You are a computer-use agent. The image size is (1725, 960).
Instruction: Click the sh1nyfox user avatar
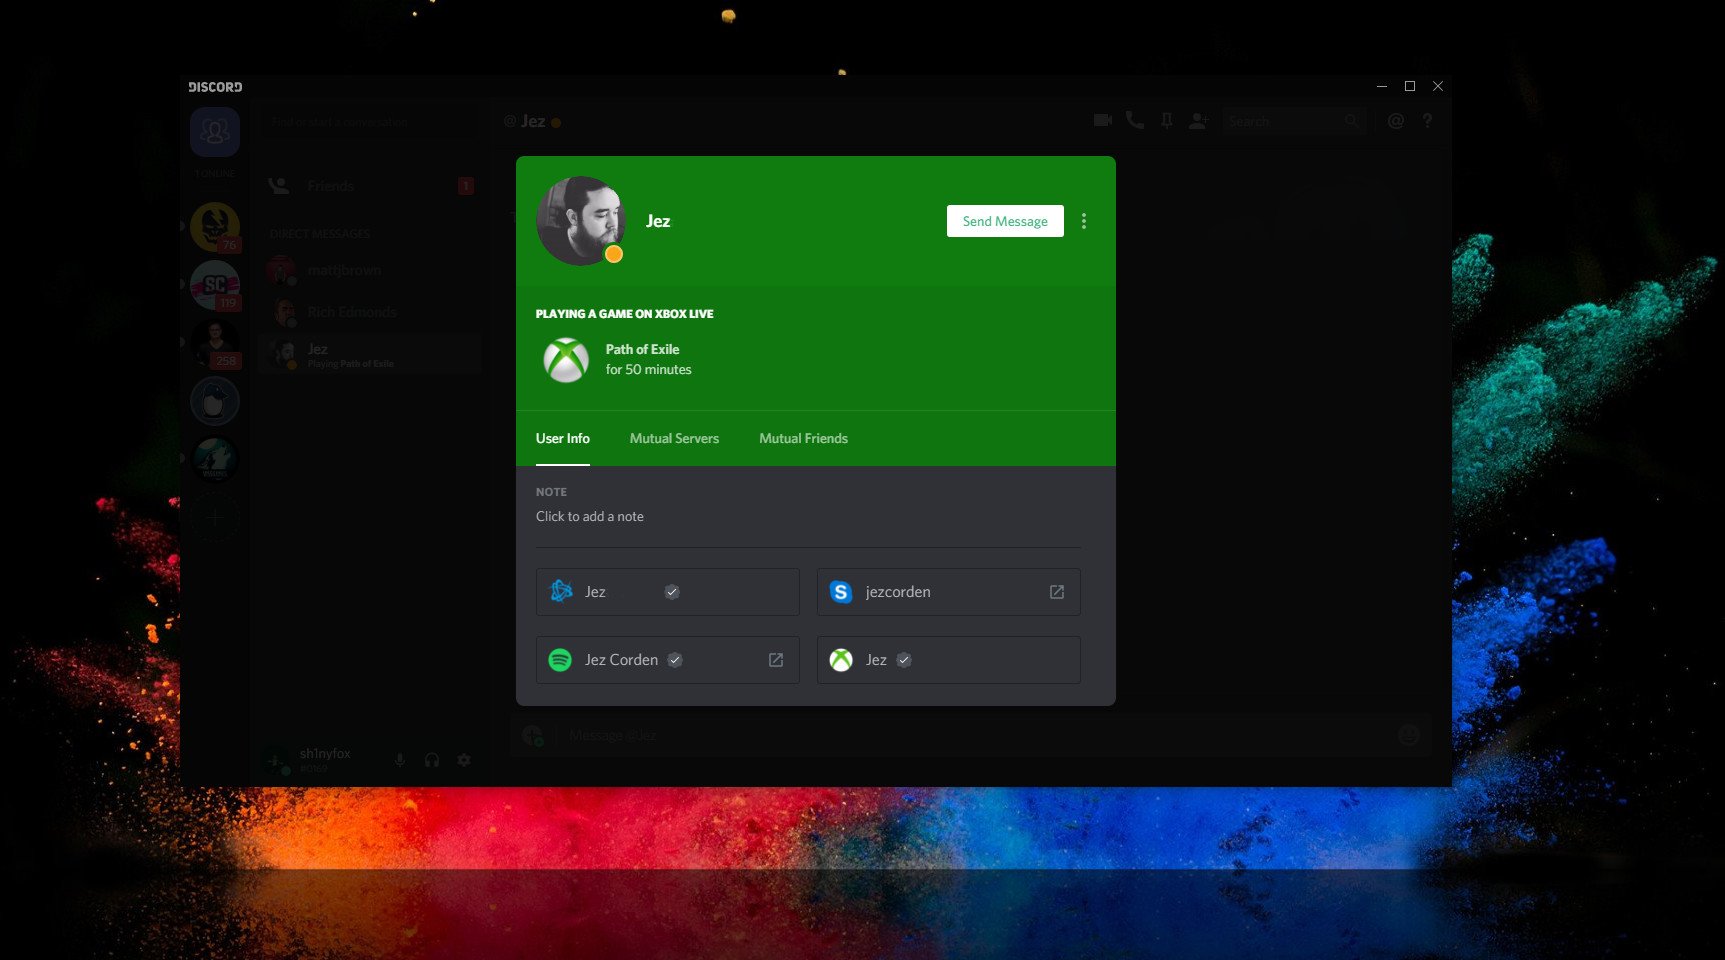point(276,760)
